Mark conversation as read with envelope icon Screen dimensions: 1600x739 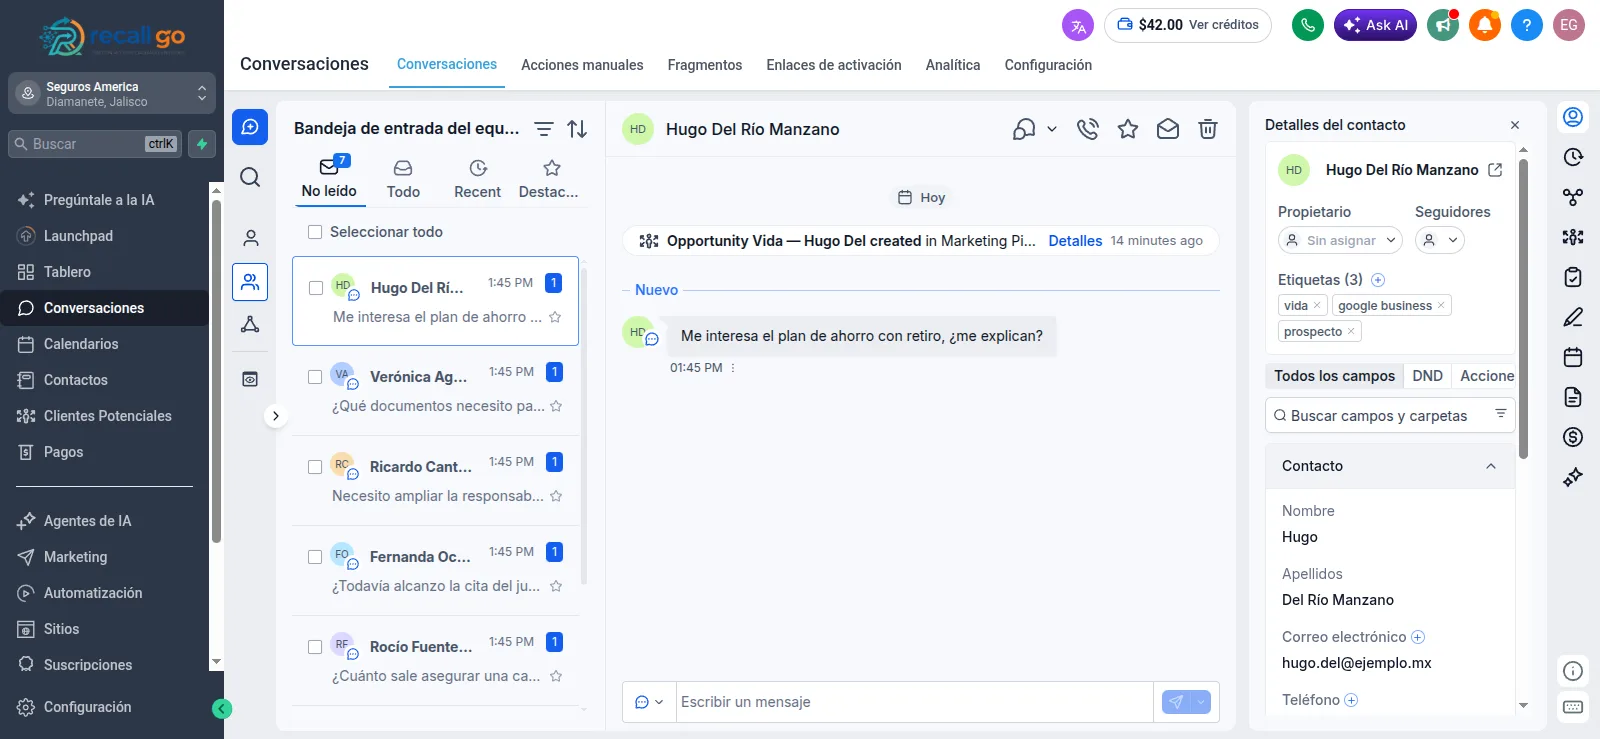[1168, 129]
